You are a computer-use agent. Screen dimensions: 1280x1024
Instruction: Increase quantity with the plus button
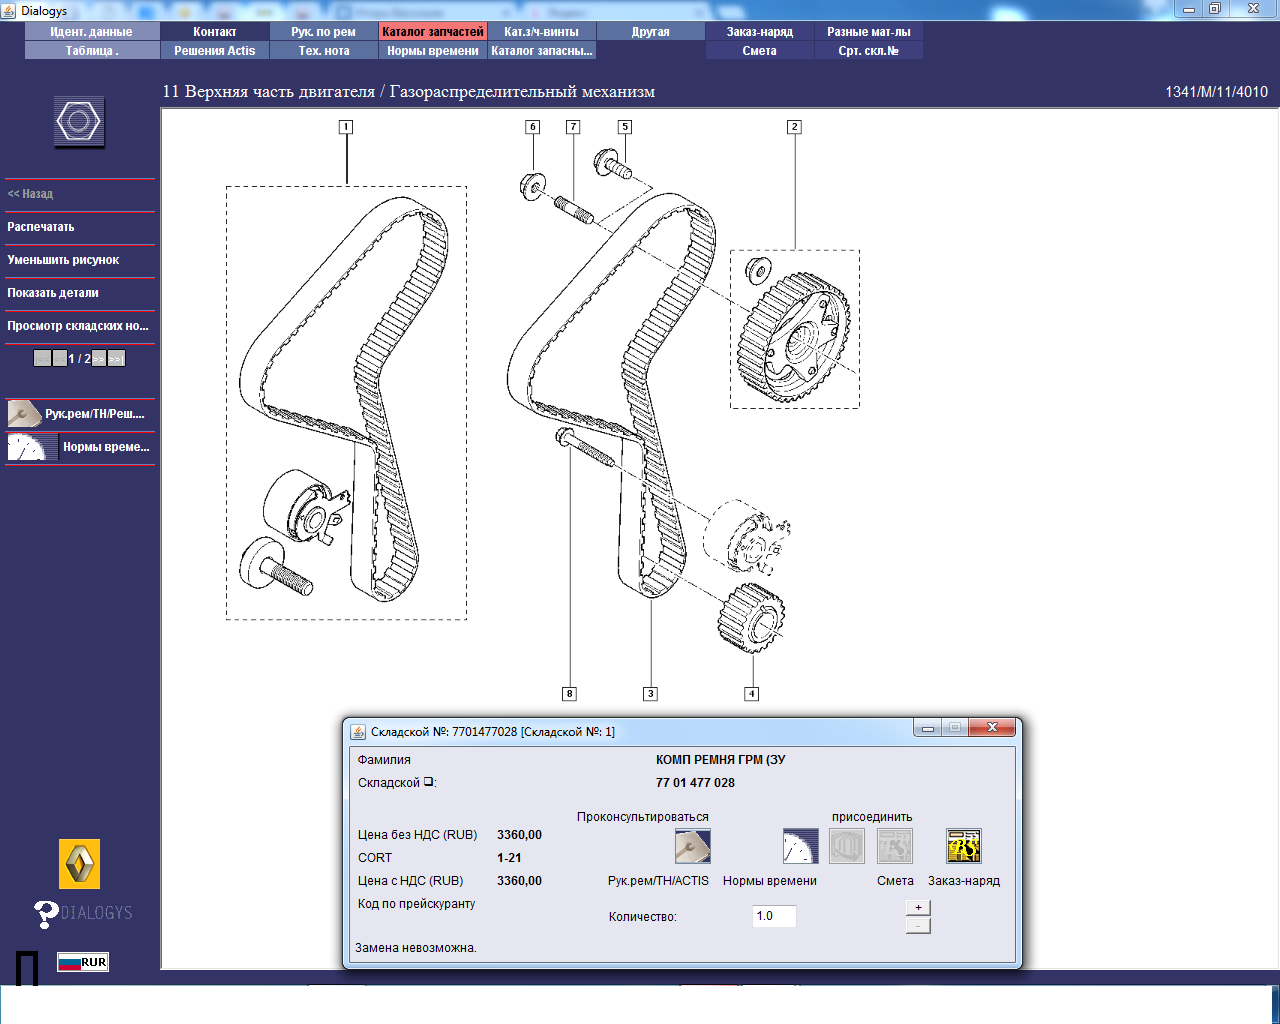tap(918, 907)
